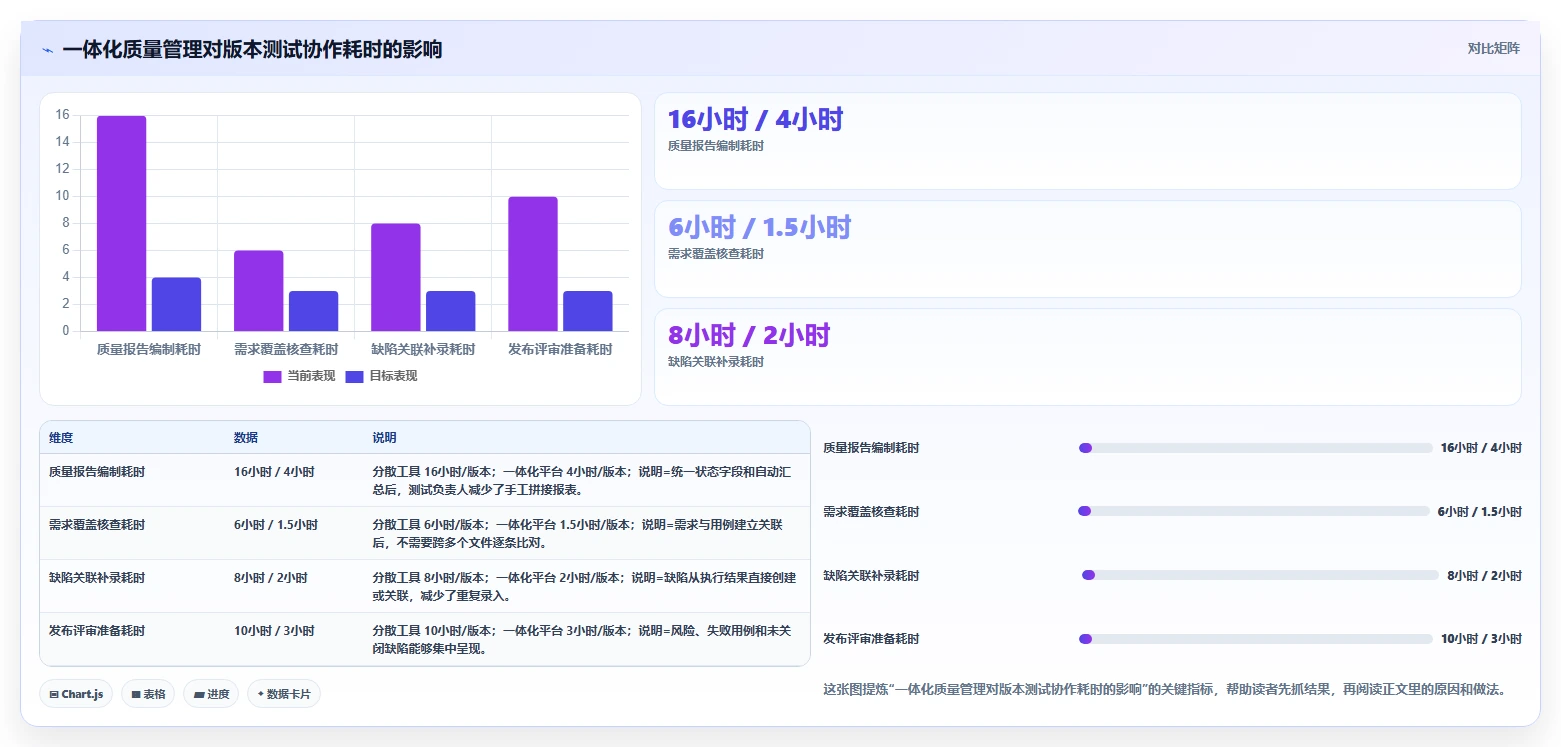Click the 16小时 / 4小时 value beside progress bar

(1481, 448)
